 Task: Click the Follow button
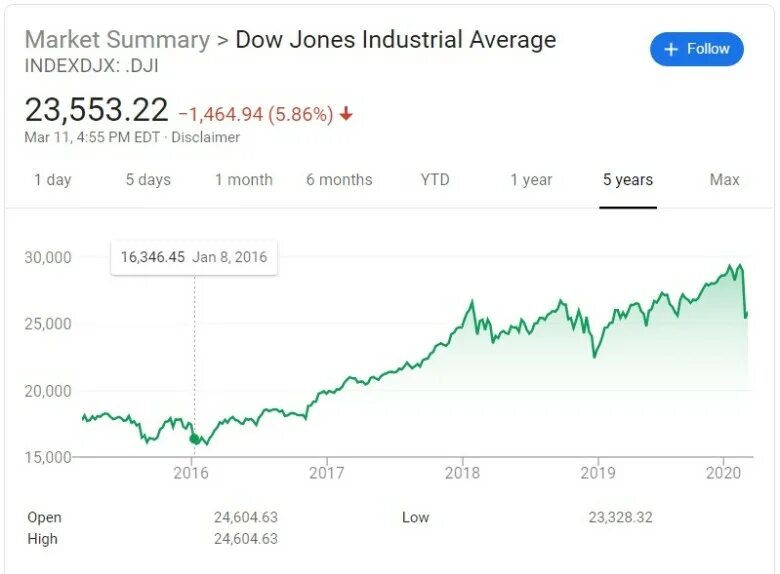[697, 49]
